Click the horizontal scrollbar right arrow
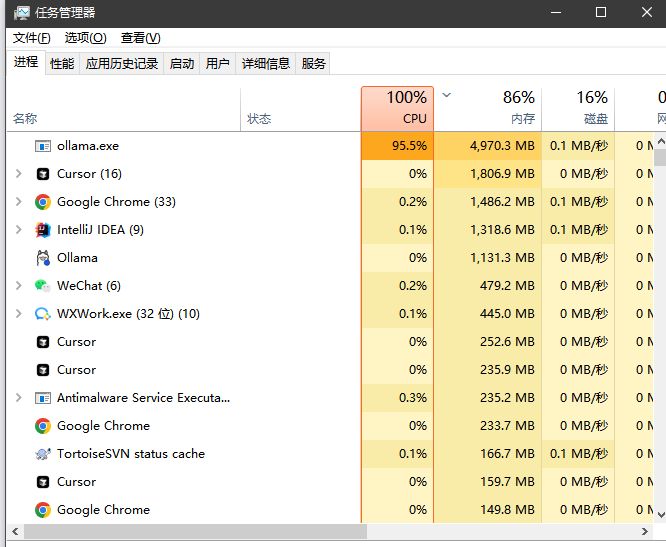666x547 pixels. (x=645, y=531)
